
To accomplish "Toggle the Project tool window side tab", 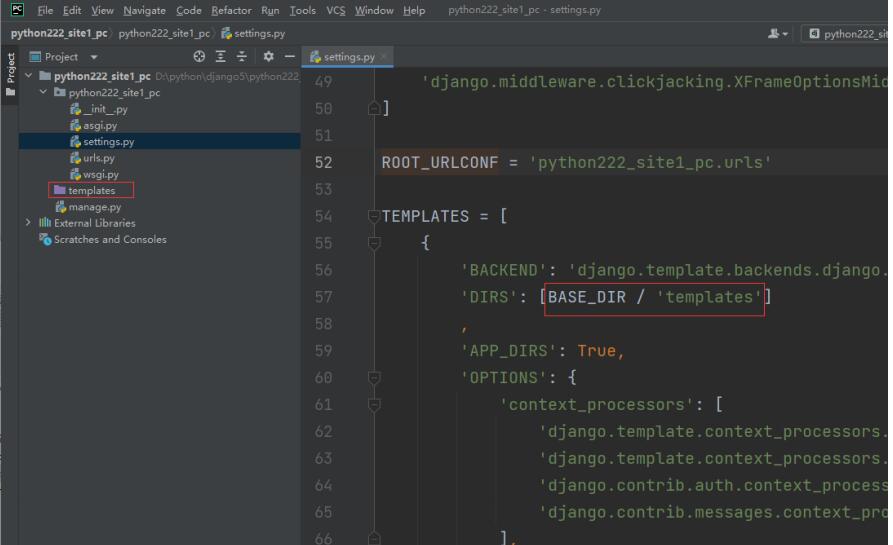I will (x=10, y=75).
